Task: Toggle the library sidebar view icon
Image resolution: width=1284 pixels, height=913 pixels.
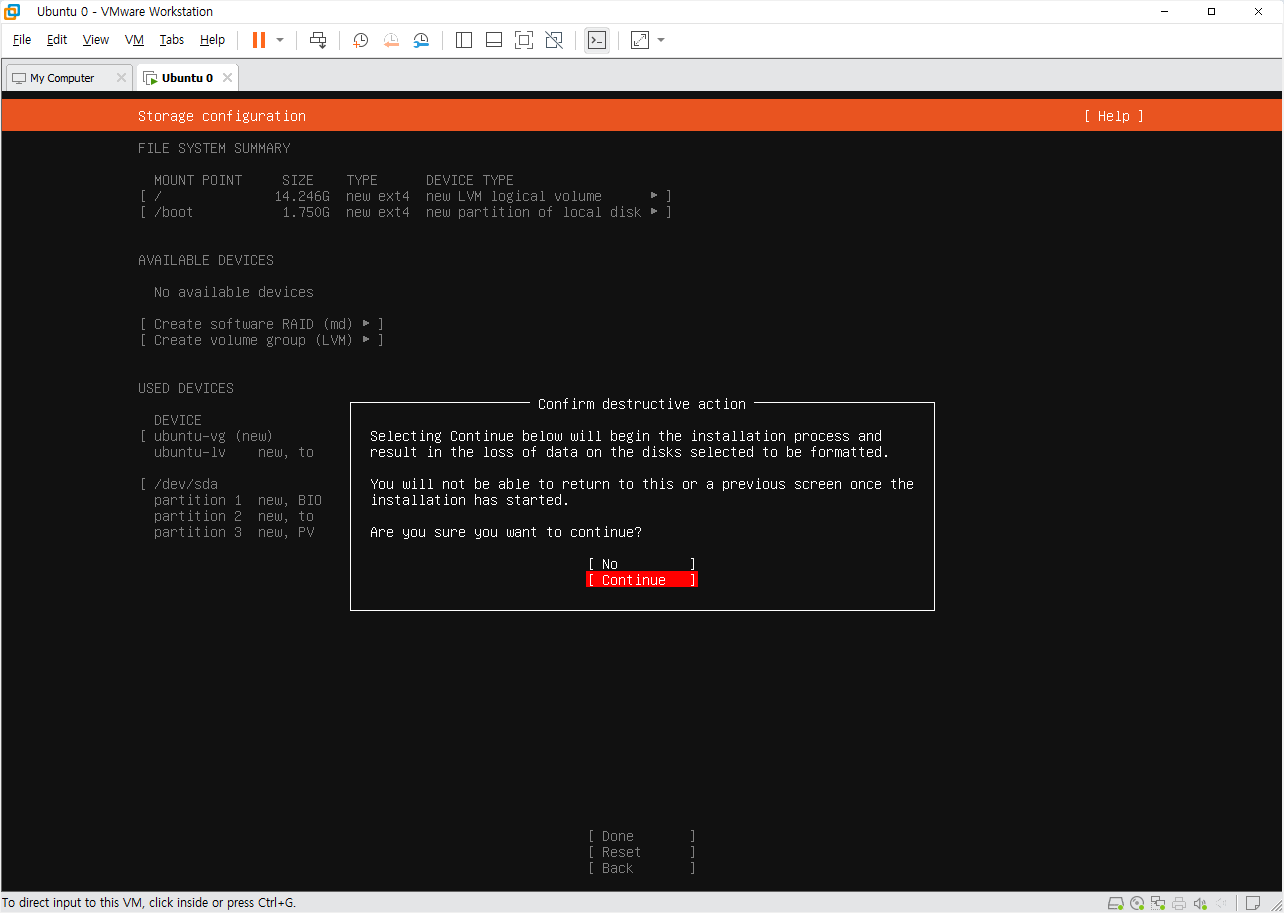Action: coord(464,40)
